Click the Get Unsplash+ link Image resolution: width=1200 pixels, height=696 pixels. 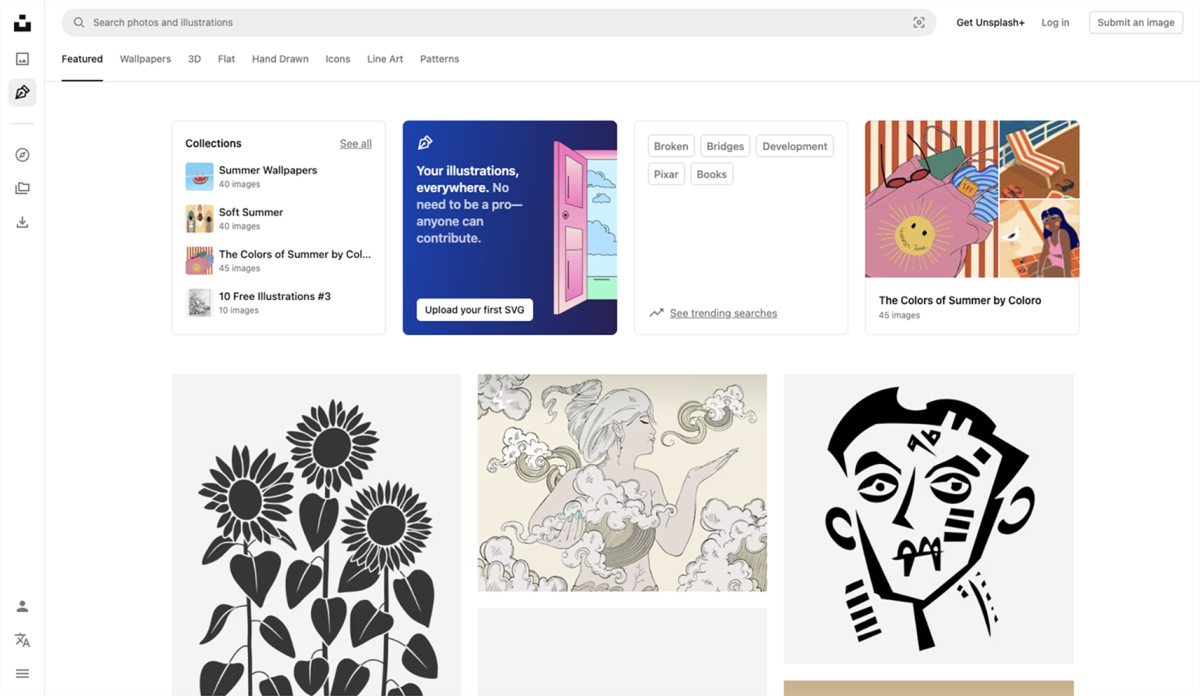(x=990, y=22)
